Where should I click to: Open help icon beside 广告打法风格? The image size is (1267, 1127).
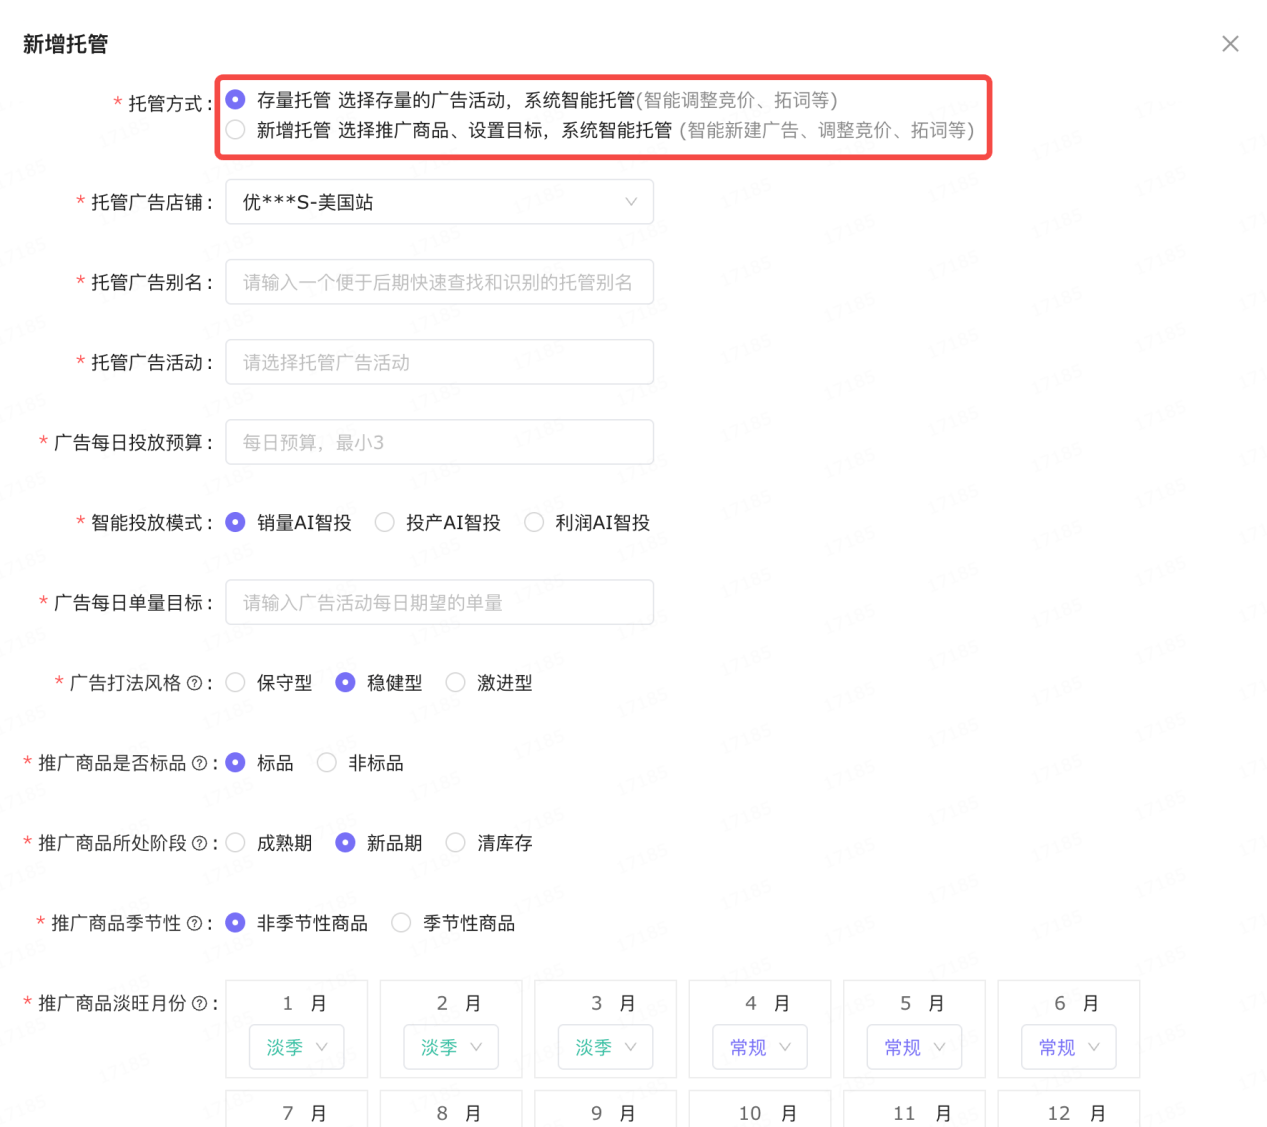(195, 683)
